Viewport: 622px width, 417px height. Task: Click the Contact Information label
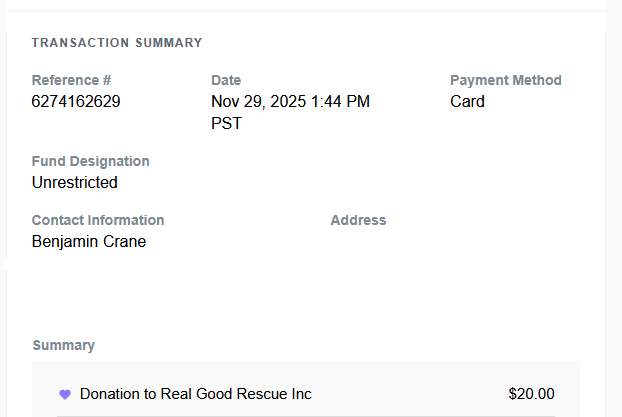click(x=98, y=220)
